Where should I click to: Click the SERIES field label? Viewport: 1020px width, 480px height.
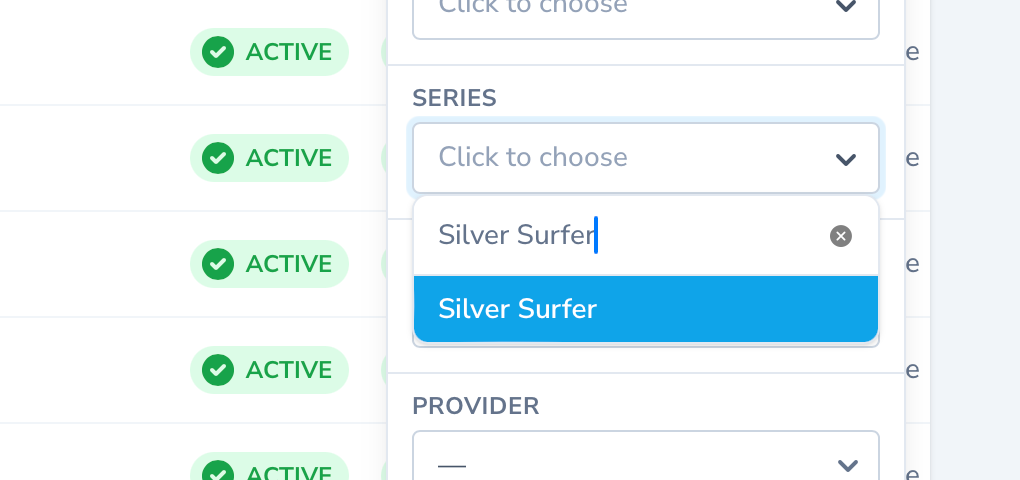tap(455, 98)
